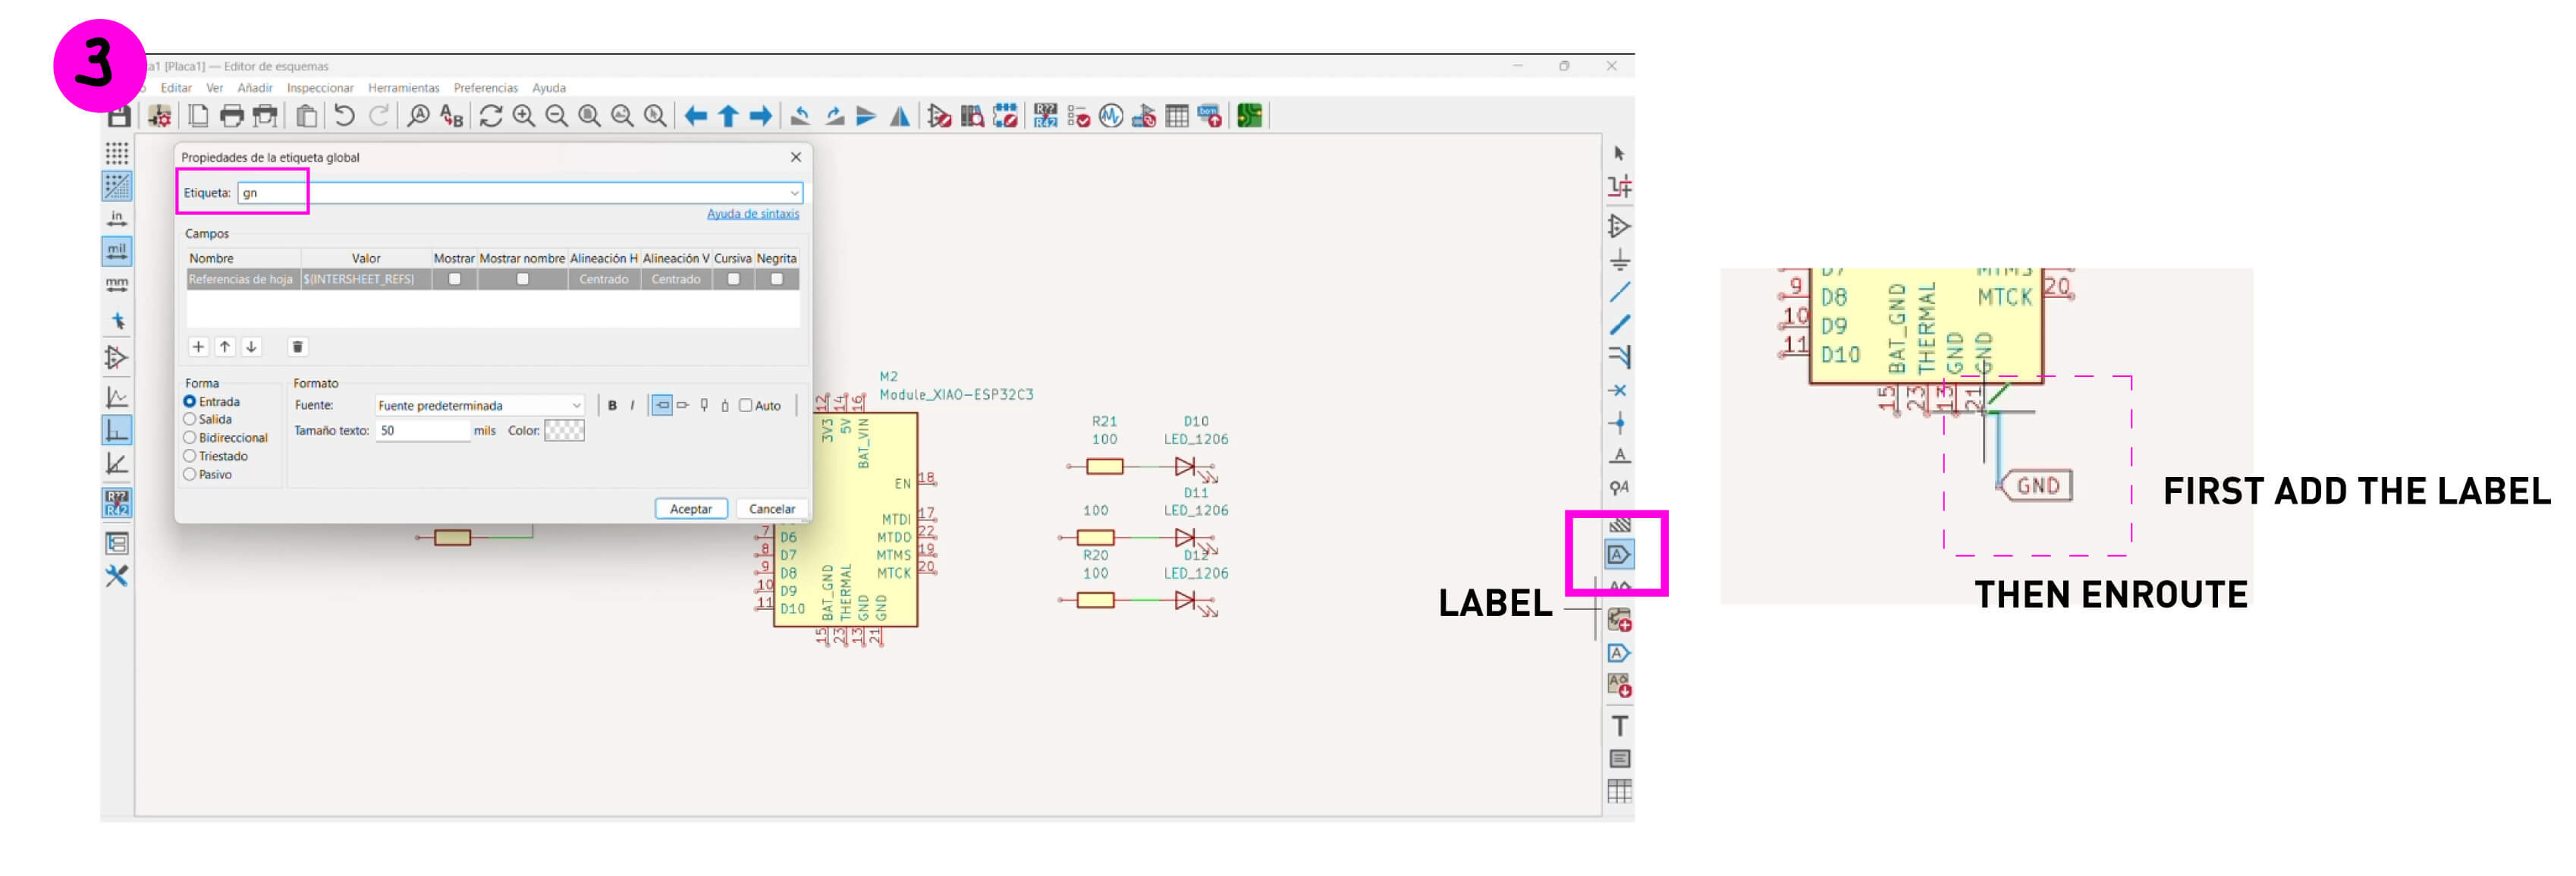The width and height of the screenshot is (2576, 876).
Task: Navigate up one sheet level
Action: click(x=728, y=116)
